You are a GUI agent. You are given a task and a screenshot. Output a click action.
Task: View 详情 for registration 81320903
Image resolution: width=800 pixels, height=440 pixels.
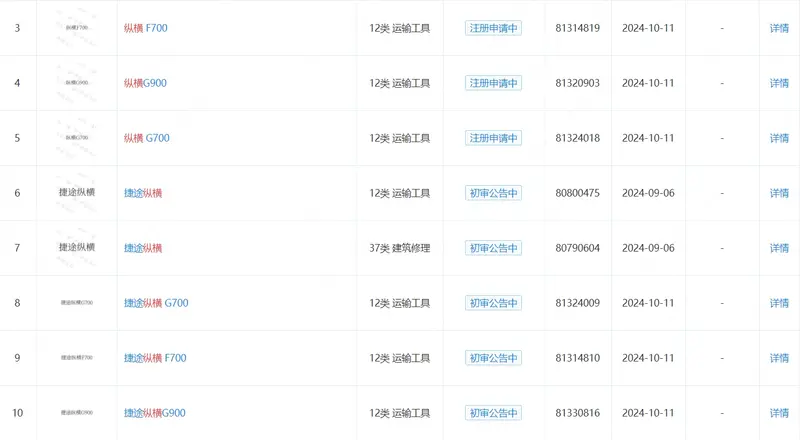pyautogui.click(x=779, y=83)
